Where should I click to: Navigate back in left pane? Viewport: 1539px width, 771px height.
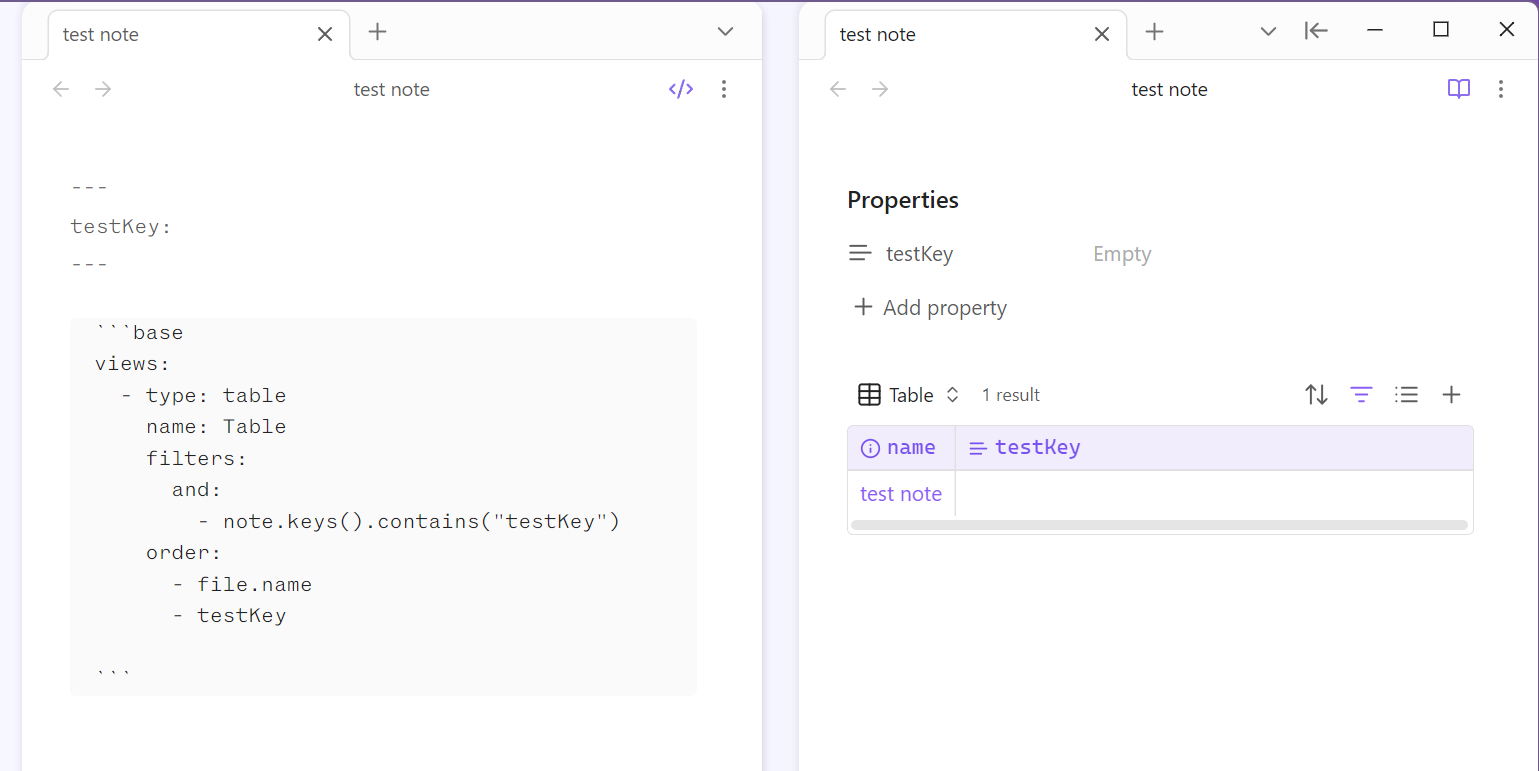coord(61,89)
